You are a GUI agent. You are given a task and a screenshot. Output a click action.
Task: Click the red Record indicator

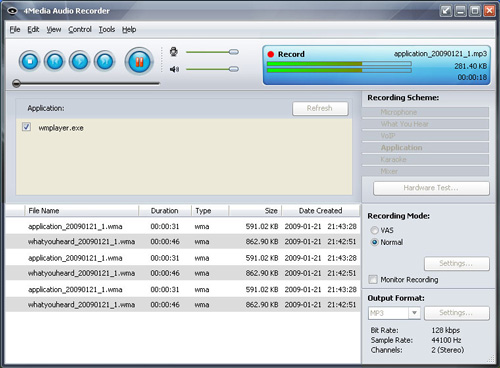[x=271, y=54]
